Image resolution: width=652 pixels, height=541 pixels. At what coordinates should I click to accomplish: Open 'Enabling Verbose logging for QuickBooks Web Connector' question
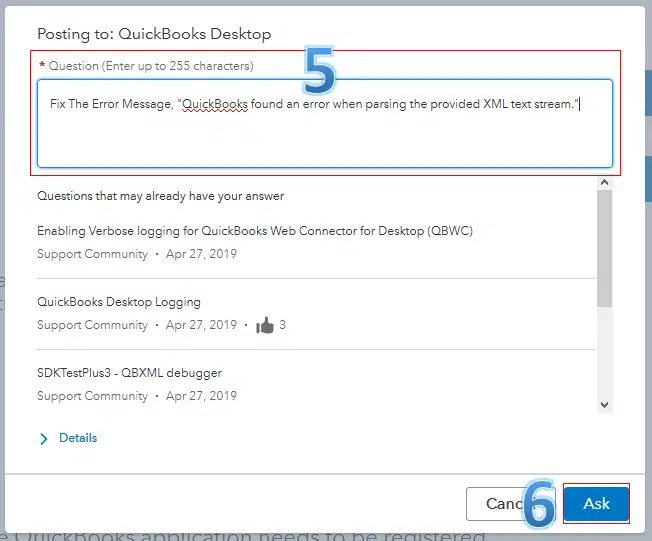click(x=255, y=231)
